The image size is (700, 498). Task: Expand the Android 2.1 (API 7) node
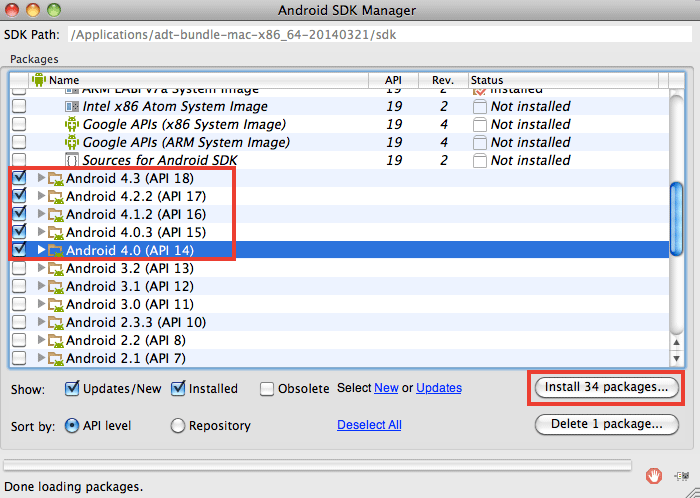[x=41, y=358]
